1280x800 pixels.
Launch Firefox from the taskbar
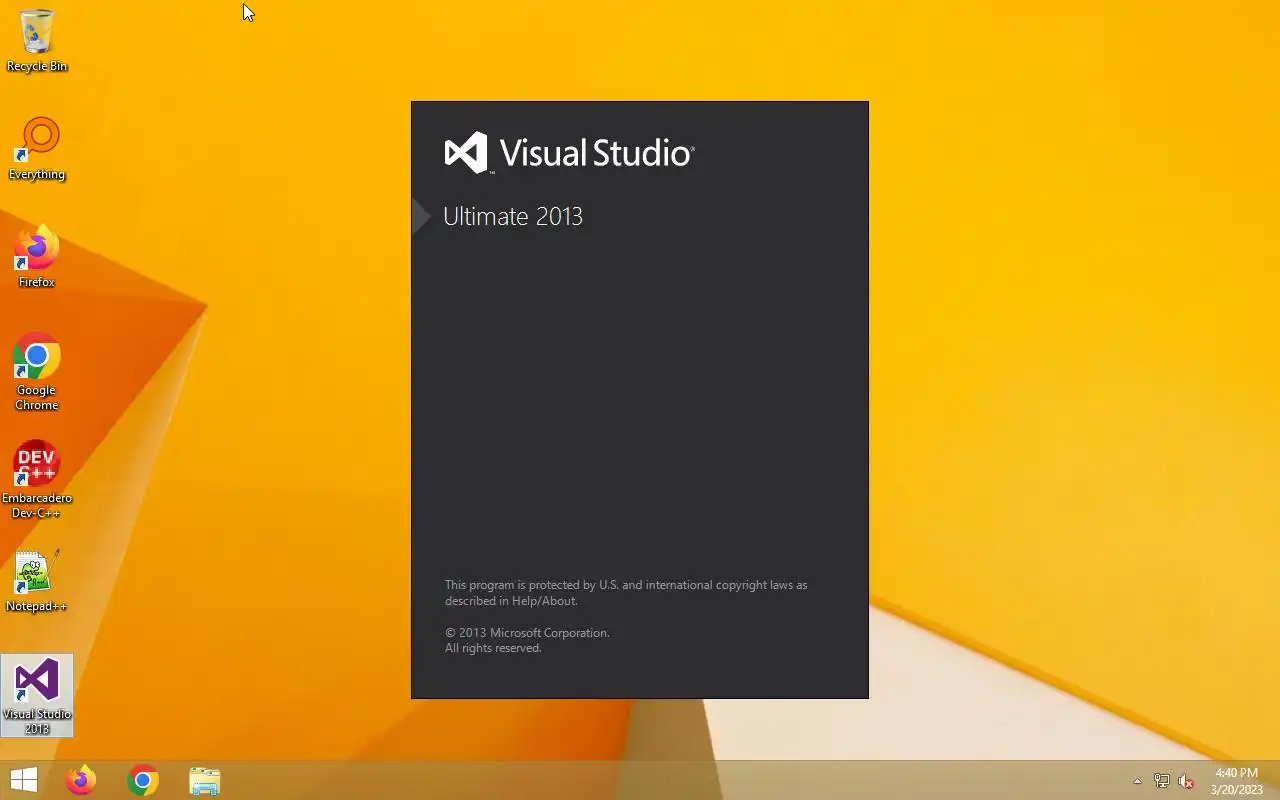tap(81, 780)
